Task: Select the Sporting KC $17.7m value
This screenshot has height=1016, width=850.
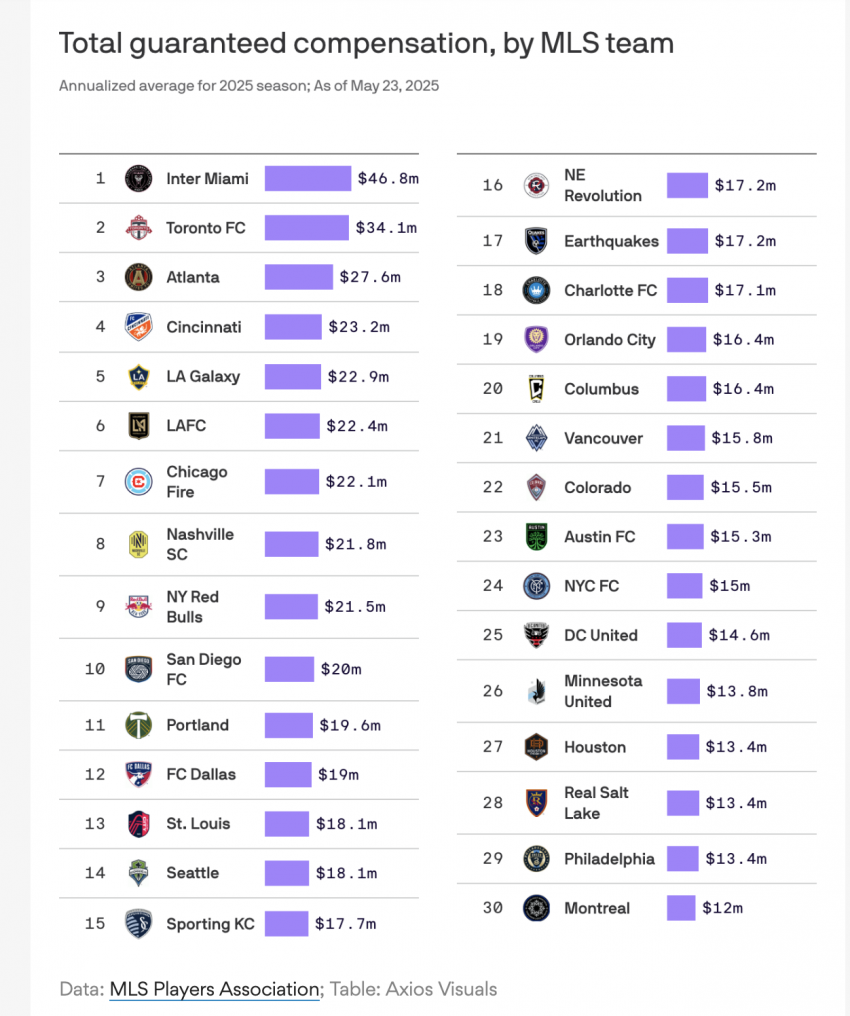Action: [x=345, y=924]
